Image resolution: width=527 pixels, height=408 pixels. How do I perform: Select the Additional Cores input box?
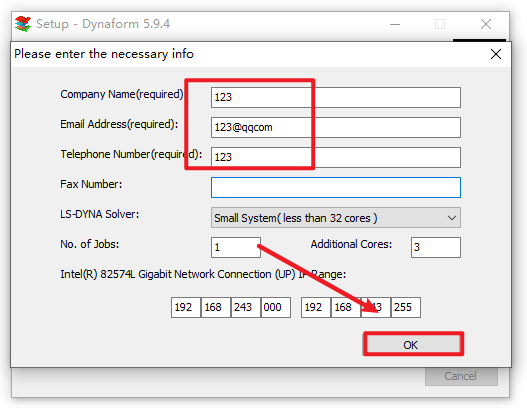click(x=436, y=247)
